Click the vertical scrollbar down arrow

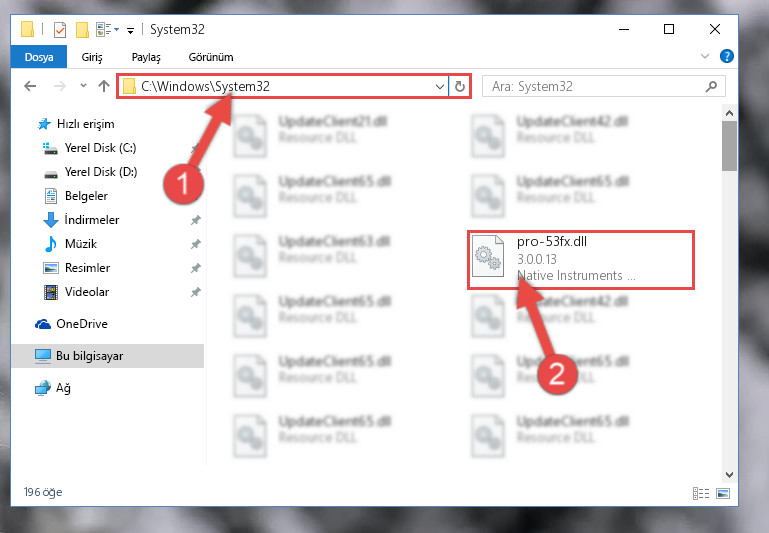[729, 475]
